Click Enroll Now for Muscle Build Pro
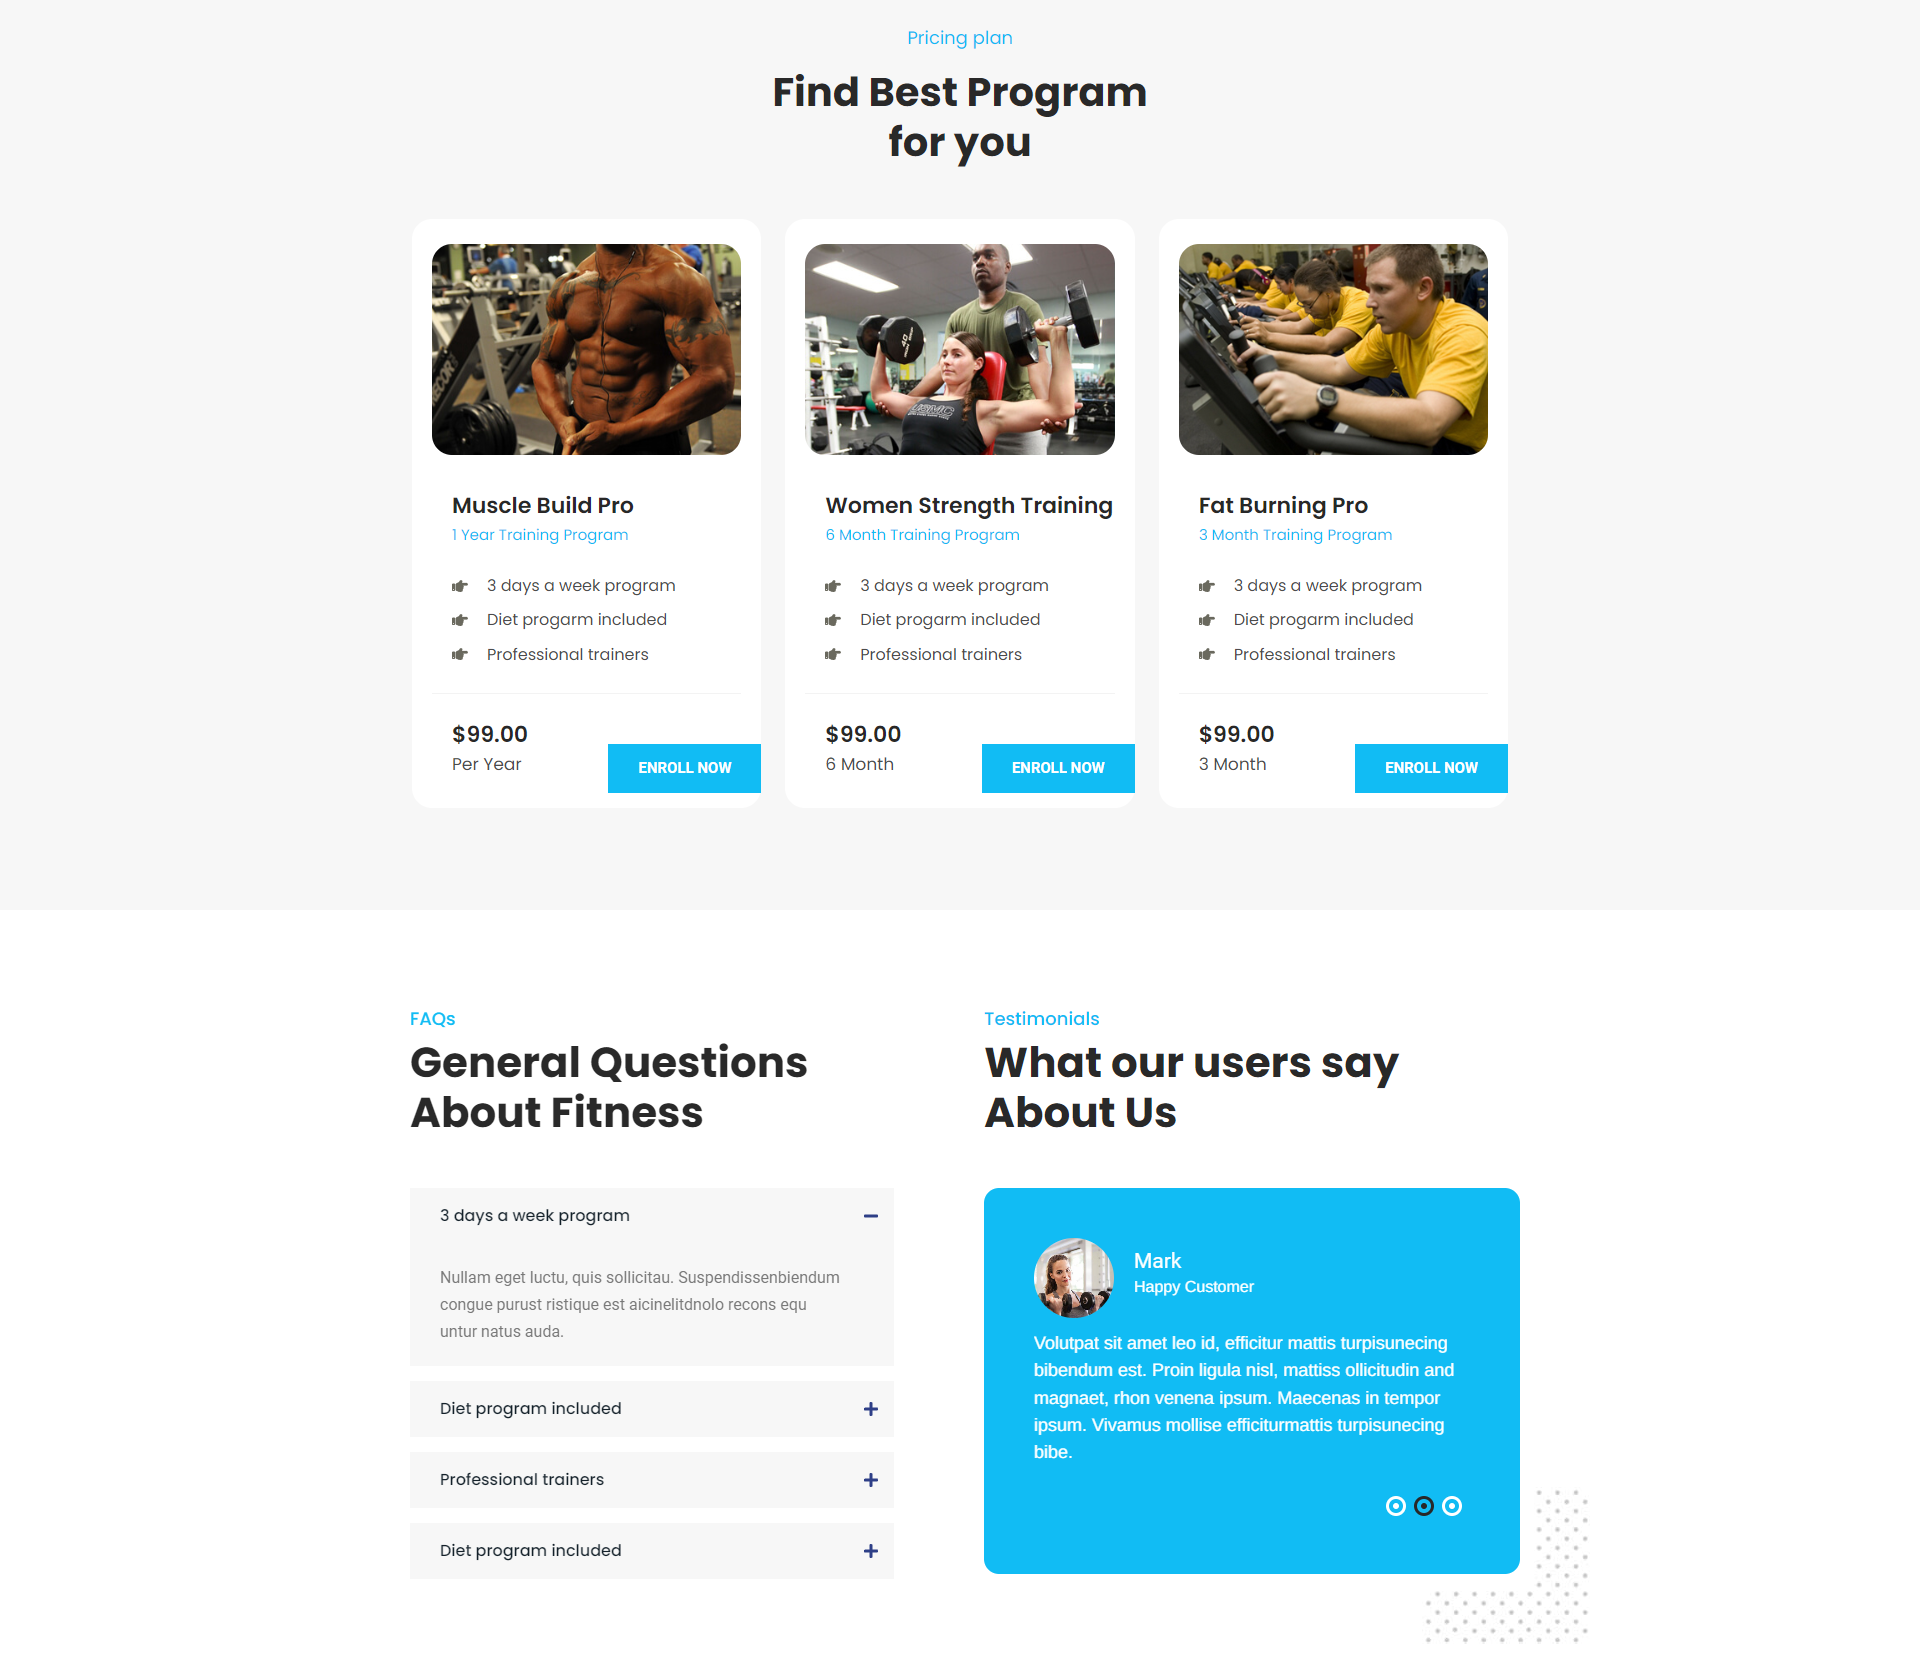 [684, 768]
